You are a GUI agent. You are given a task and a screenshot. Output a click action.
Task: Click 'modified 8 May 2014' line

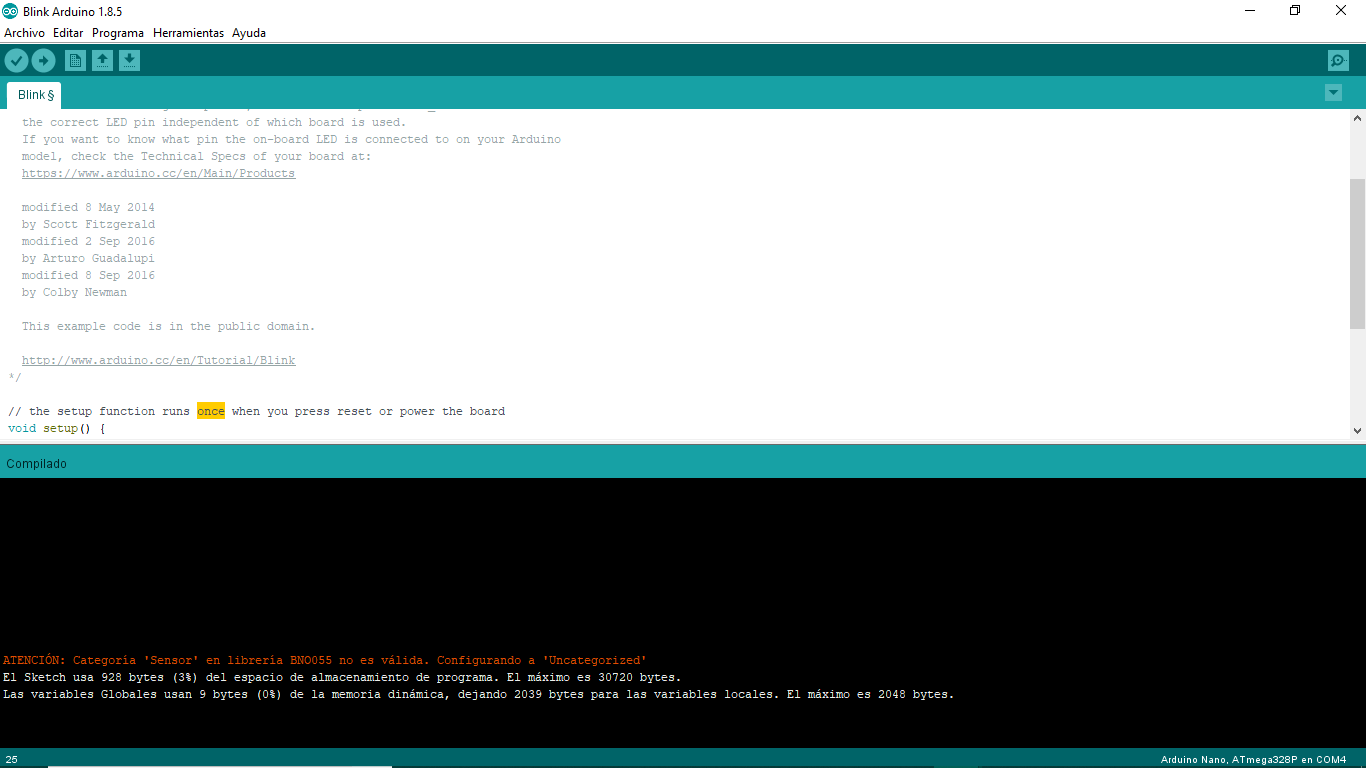pos(88,208)
